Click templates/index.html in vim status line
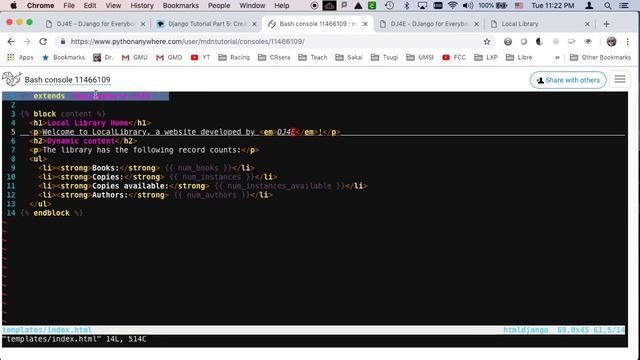Viewport: 640px width, 360px height. tap(47, 330)
